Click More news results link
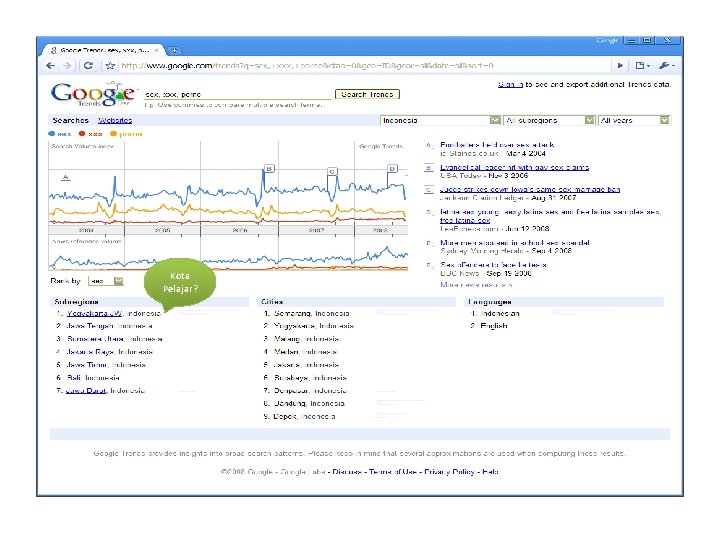The image size is (720, 540). tap(476, 285)
